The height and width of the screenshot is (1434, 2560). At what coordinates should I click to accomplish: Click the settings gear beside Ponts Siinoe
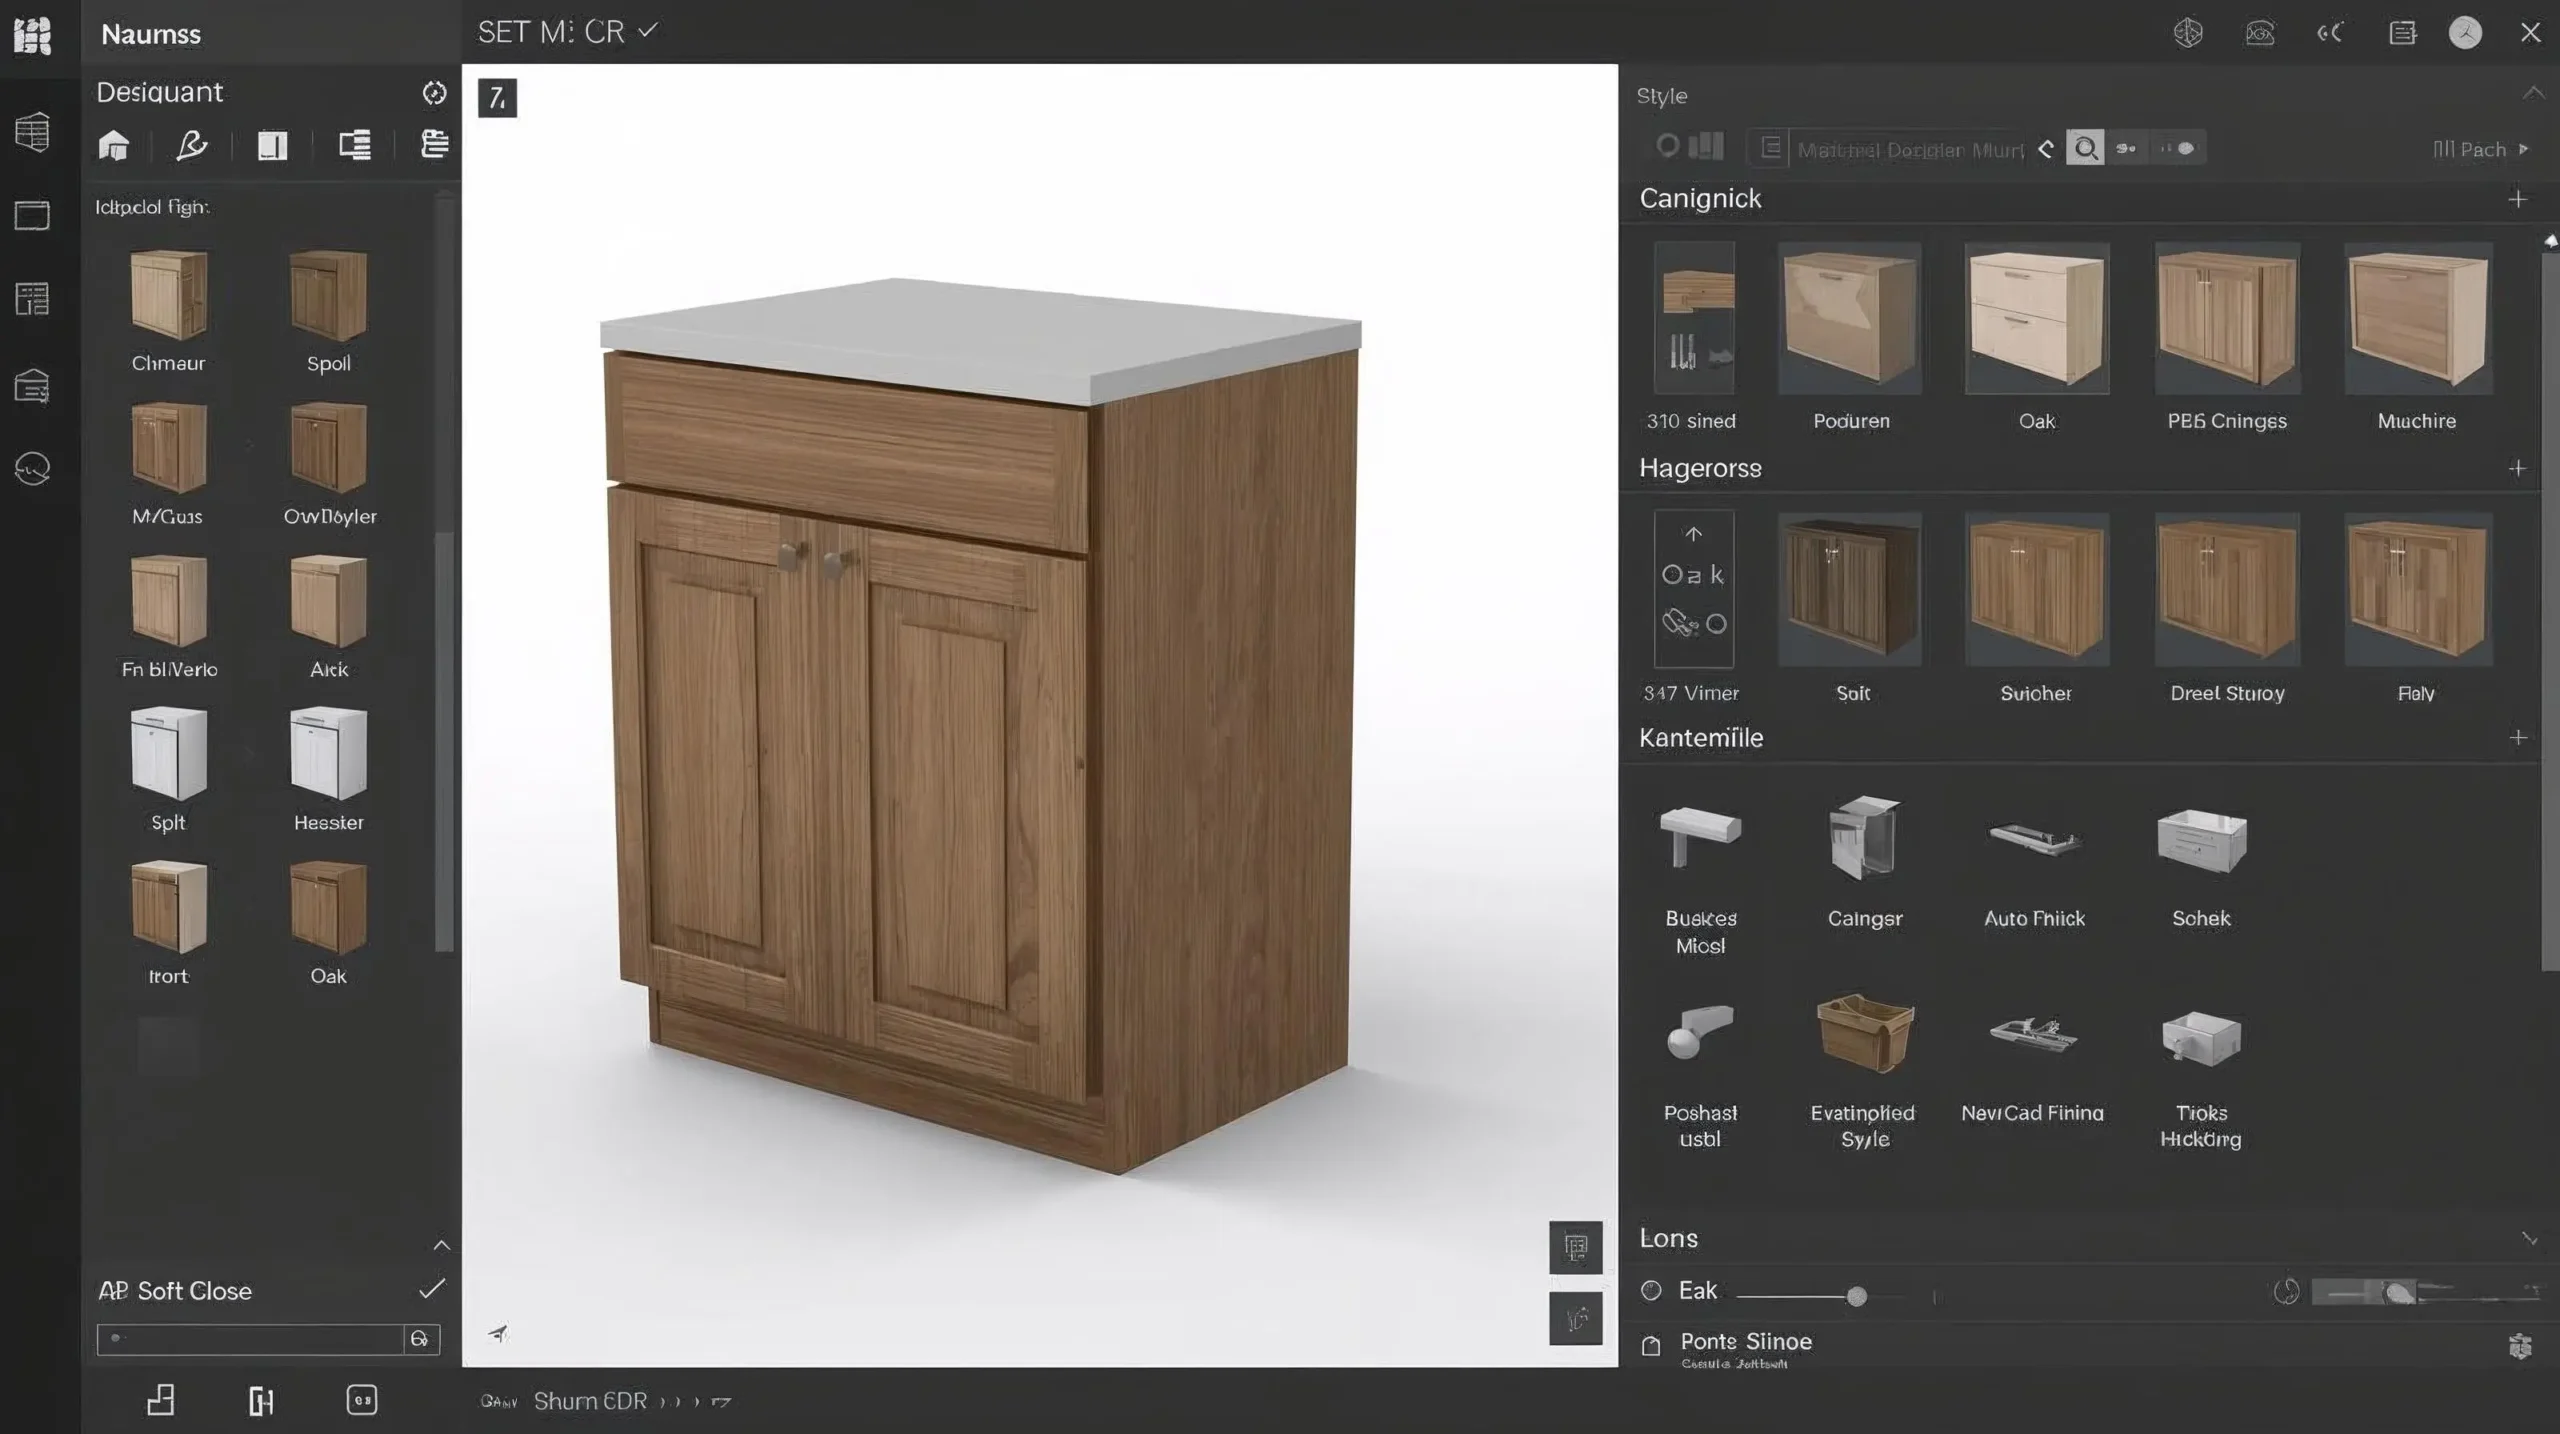2520,1346
